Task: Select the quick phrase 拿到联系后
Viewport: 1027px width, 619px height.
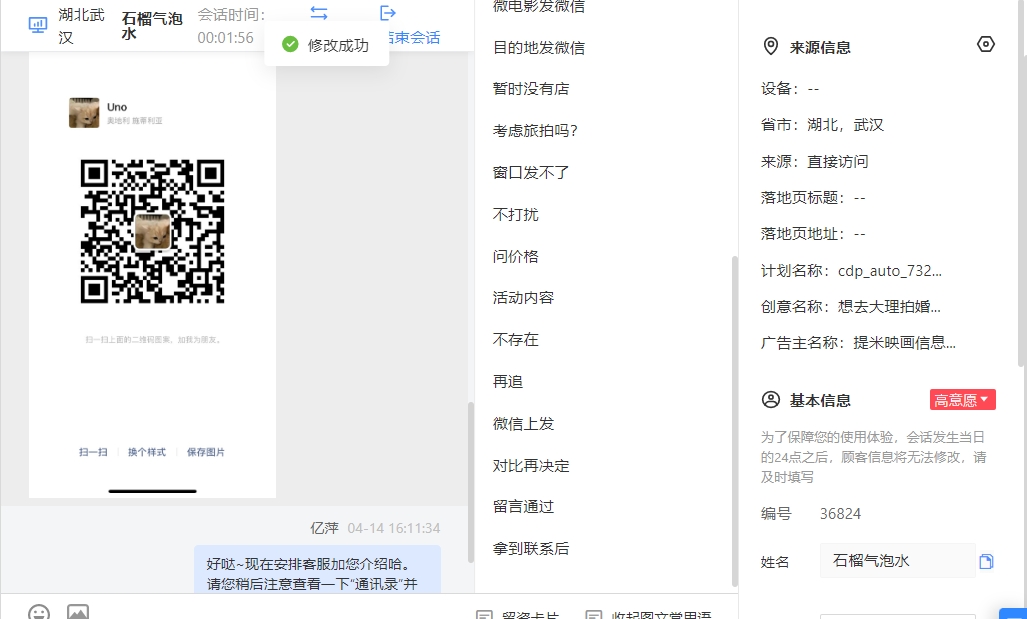Action: pos(531,549)
